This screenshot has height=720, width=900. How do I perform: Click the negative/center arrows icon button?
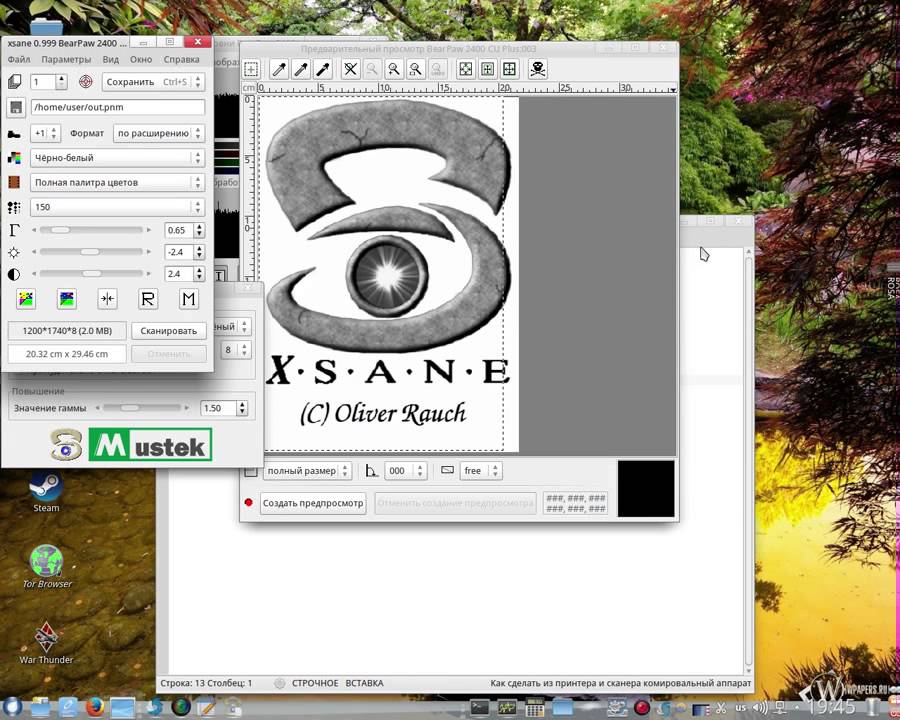(107, 299)
